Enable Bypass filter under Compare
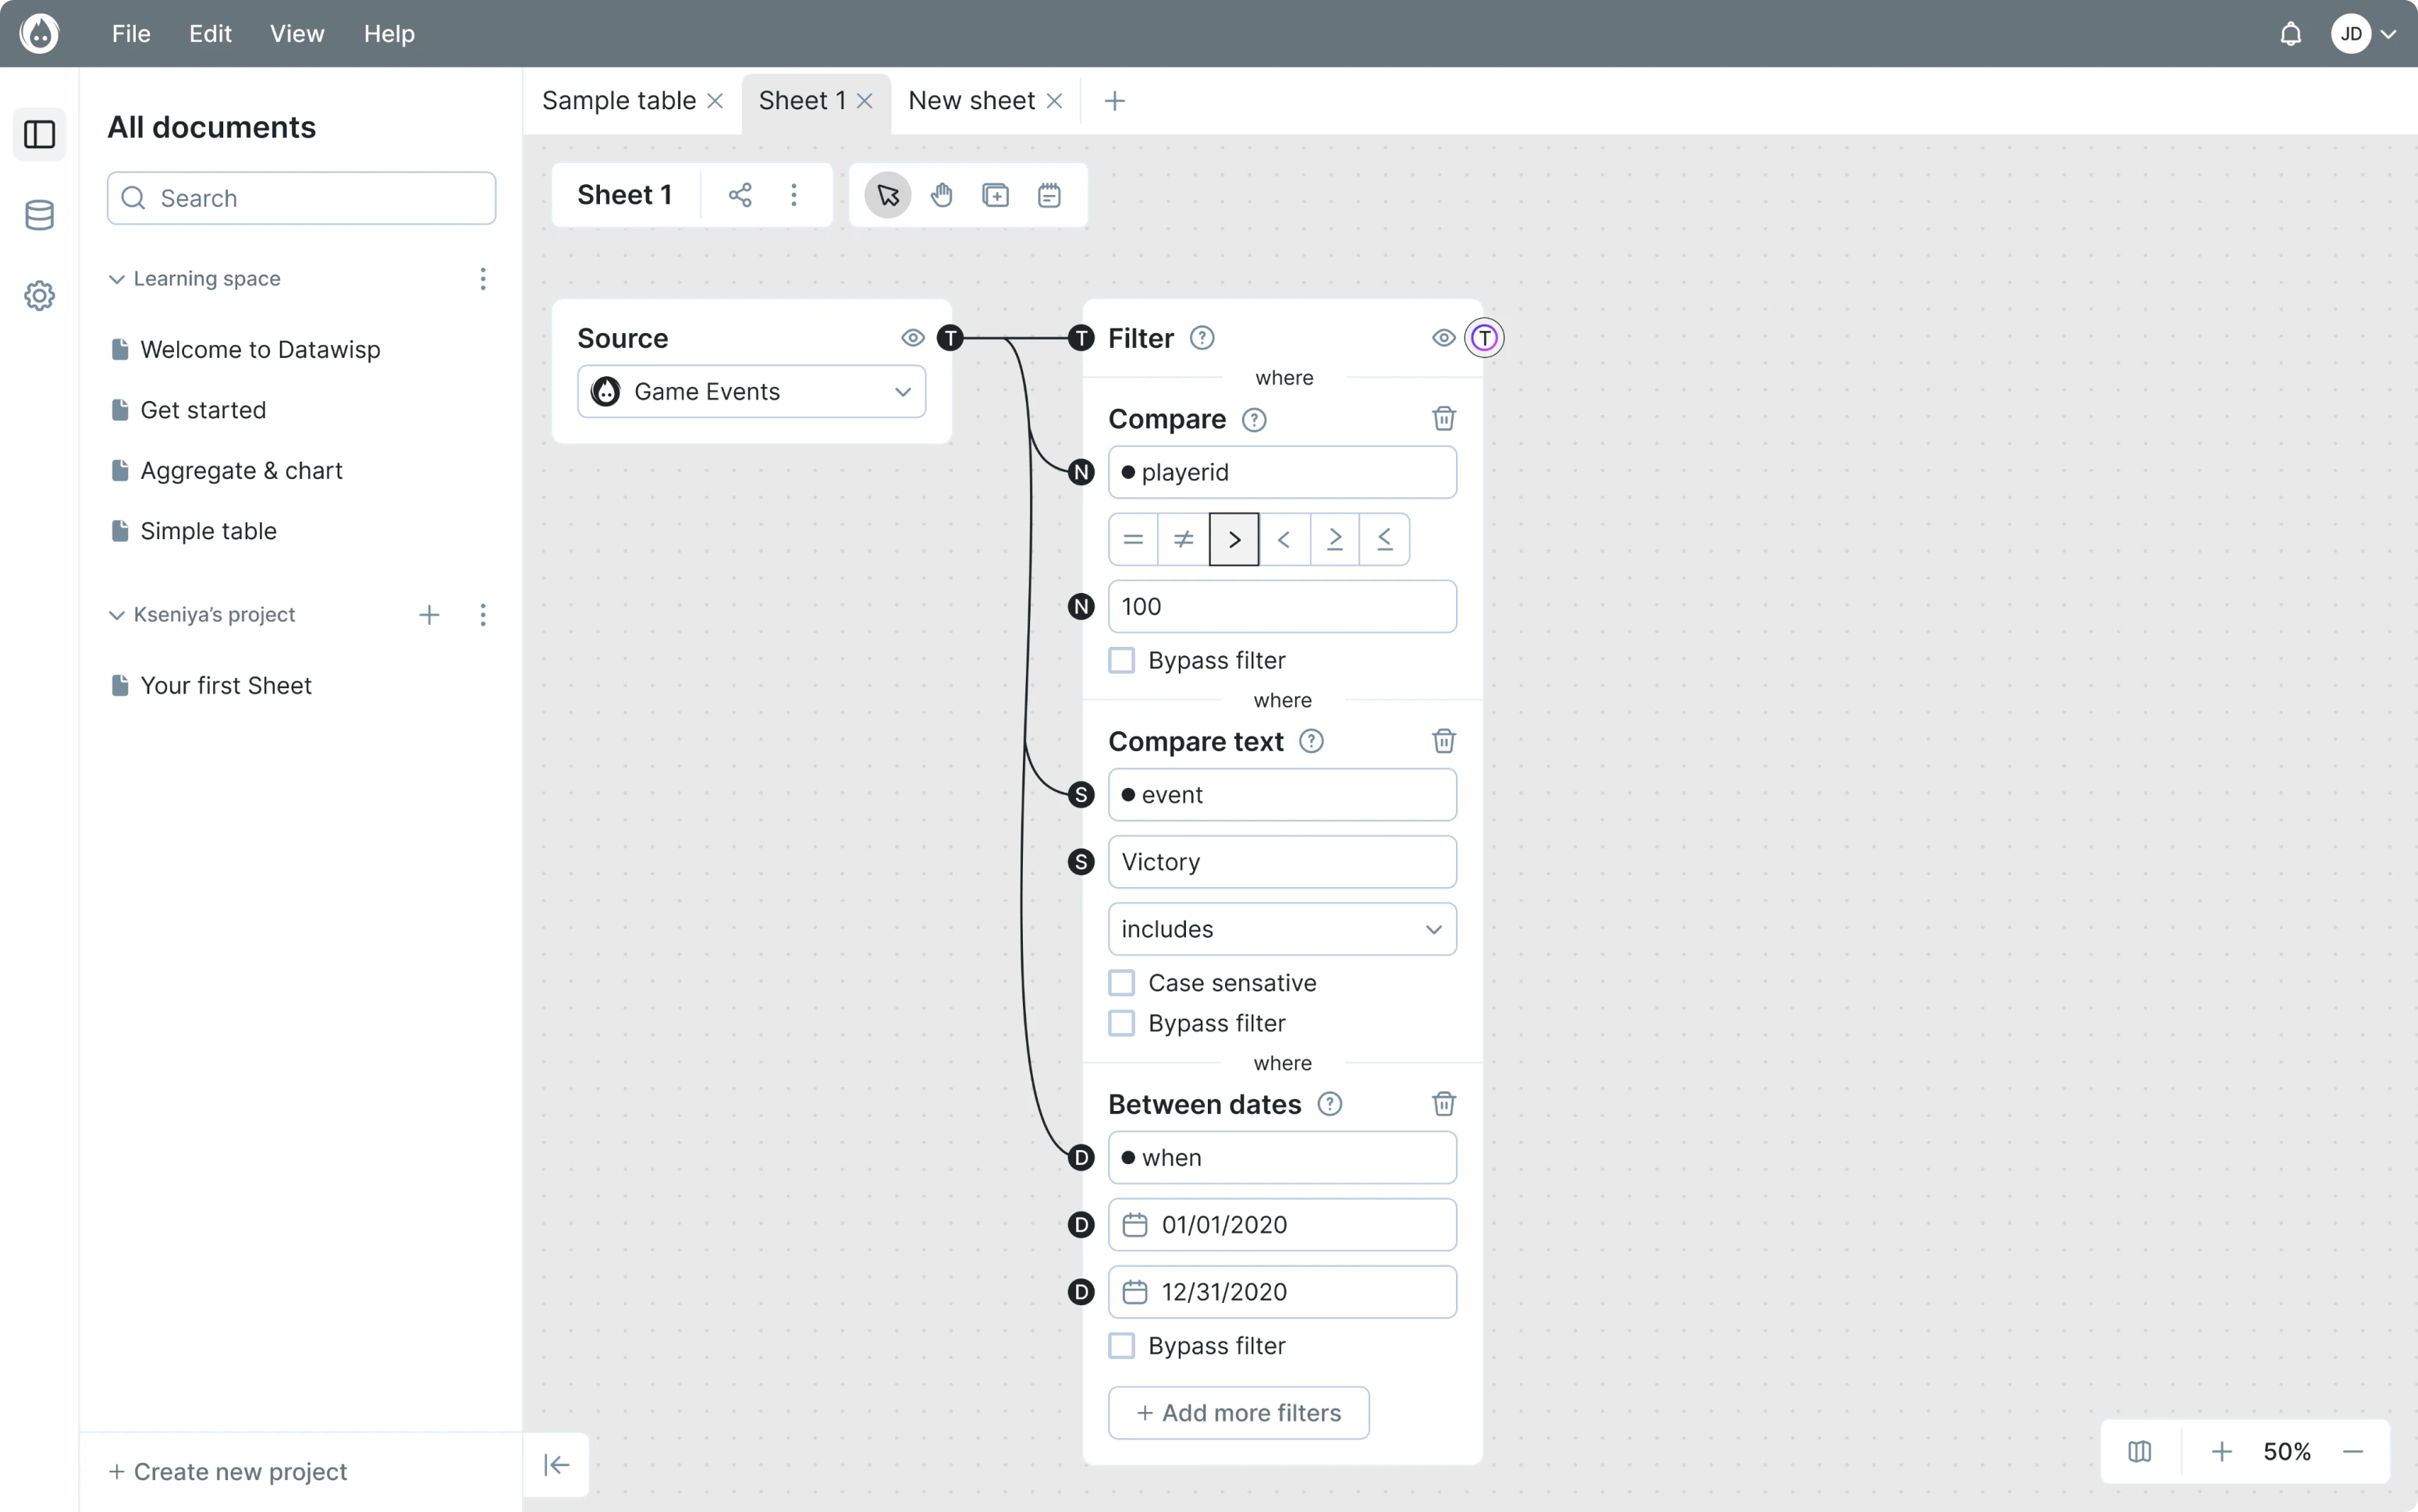 pos(1121,660)
